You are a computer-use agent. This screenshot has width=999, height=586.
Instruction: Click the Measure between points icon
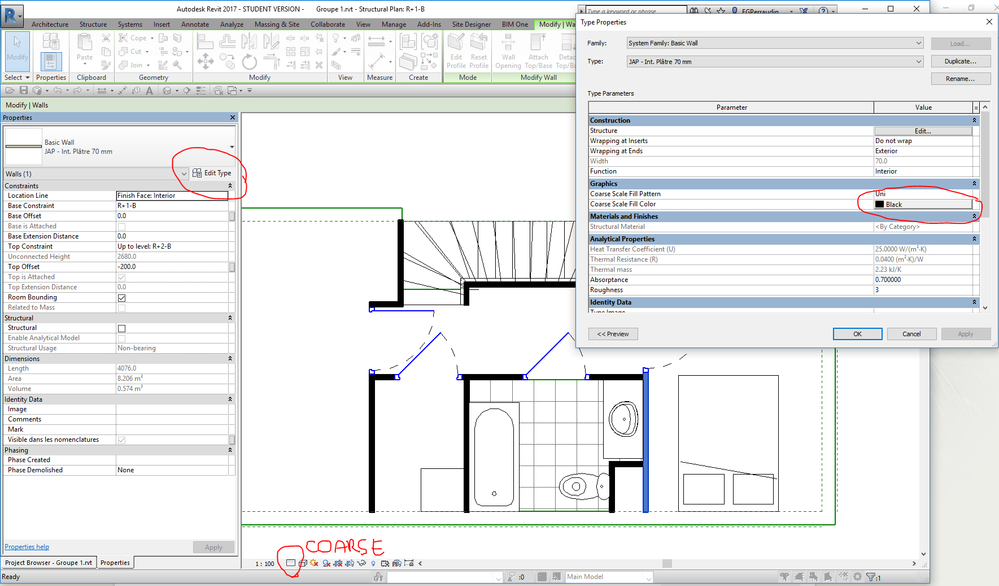coord(377,41)
